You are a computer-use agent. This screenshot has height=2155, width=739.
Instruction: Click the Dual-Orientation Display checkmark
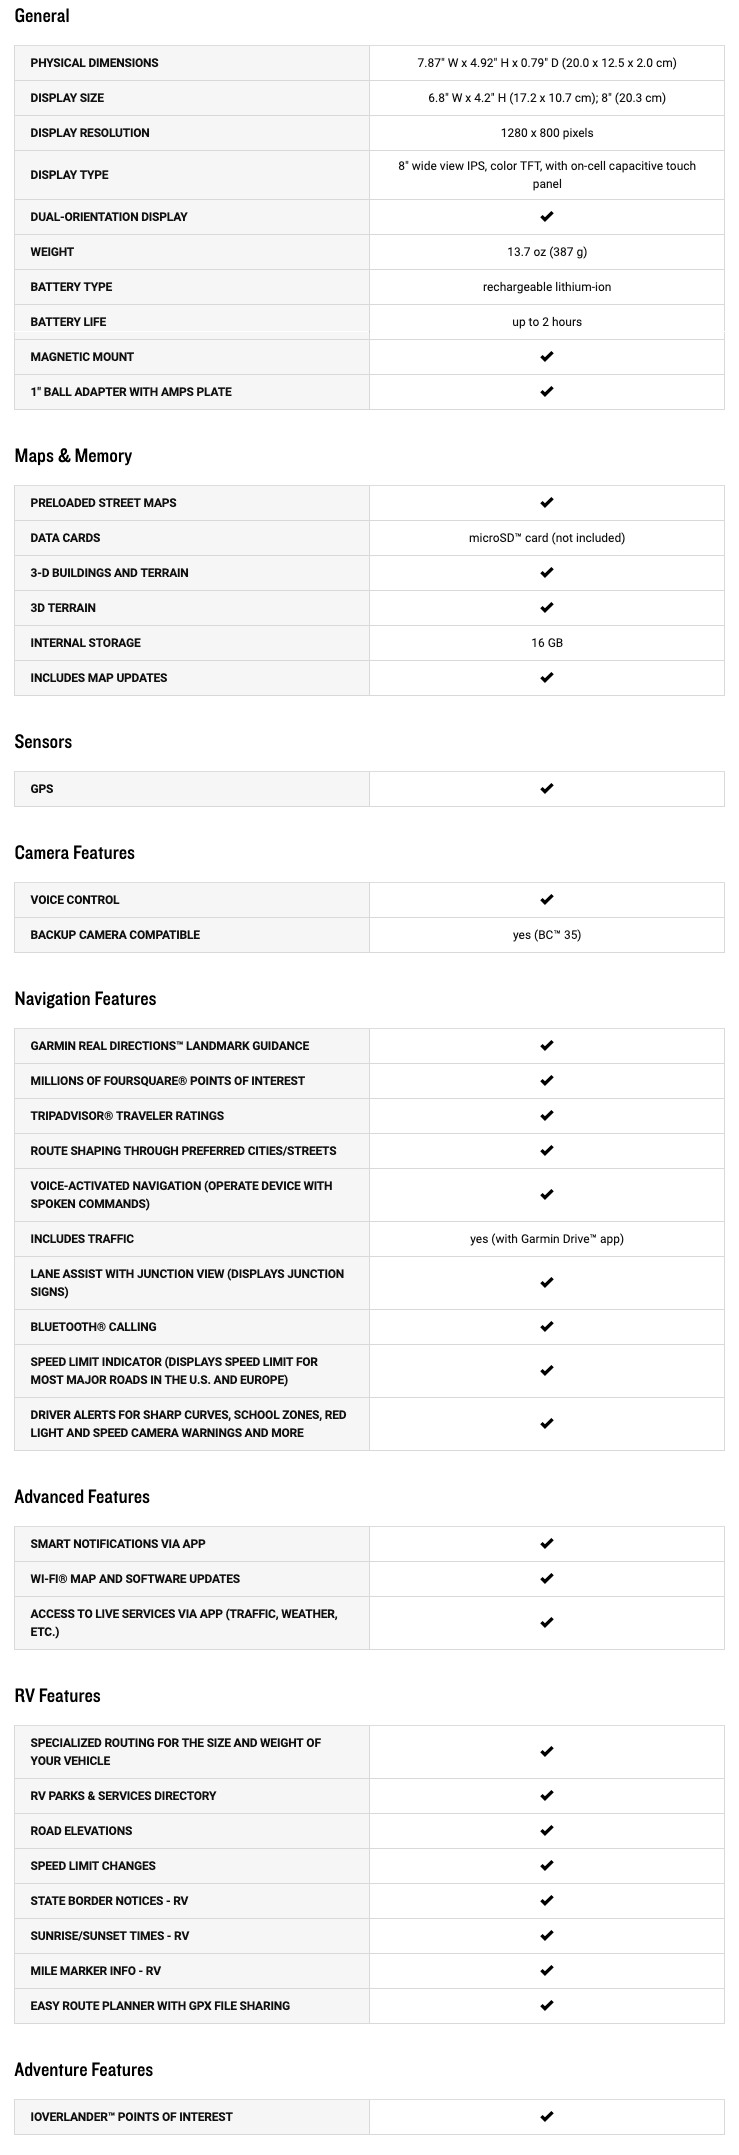click(546, 217)
